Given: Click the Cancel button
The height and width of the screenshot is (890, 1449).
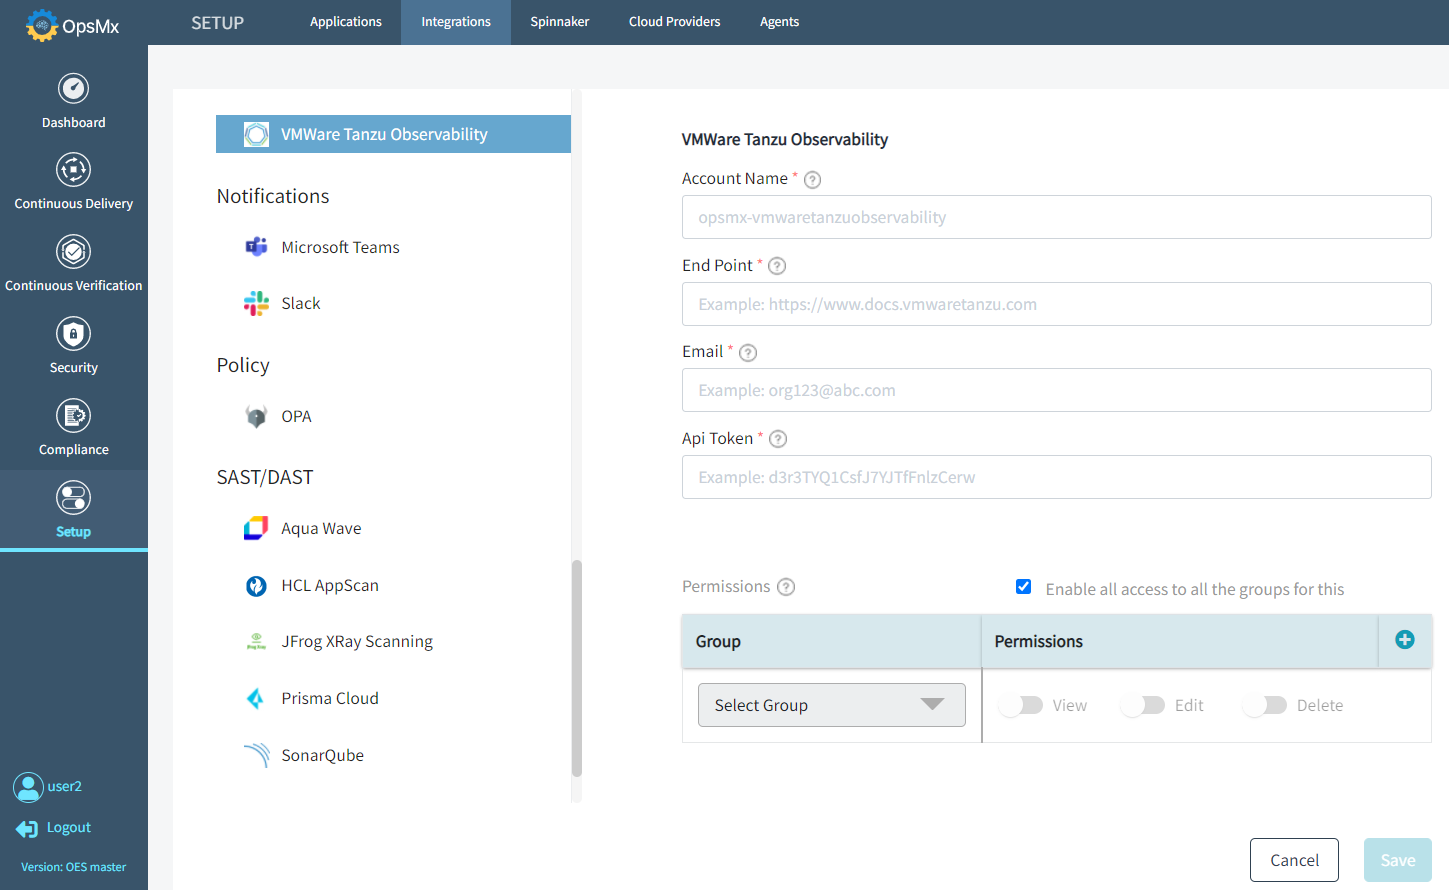Looking at the screenshot, I should click(x=1294, y=859).
